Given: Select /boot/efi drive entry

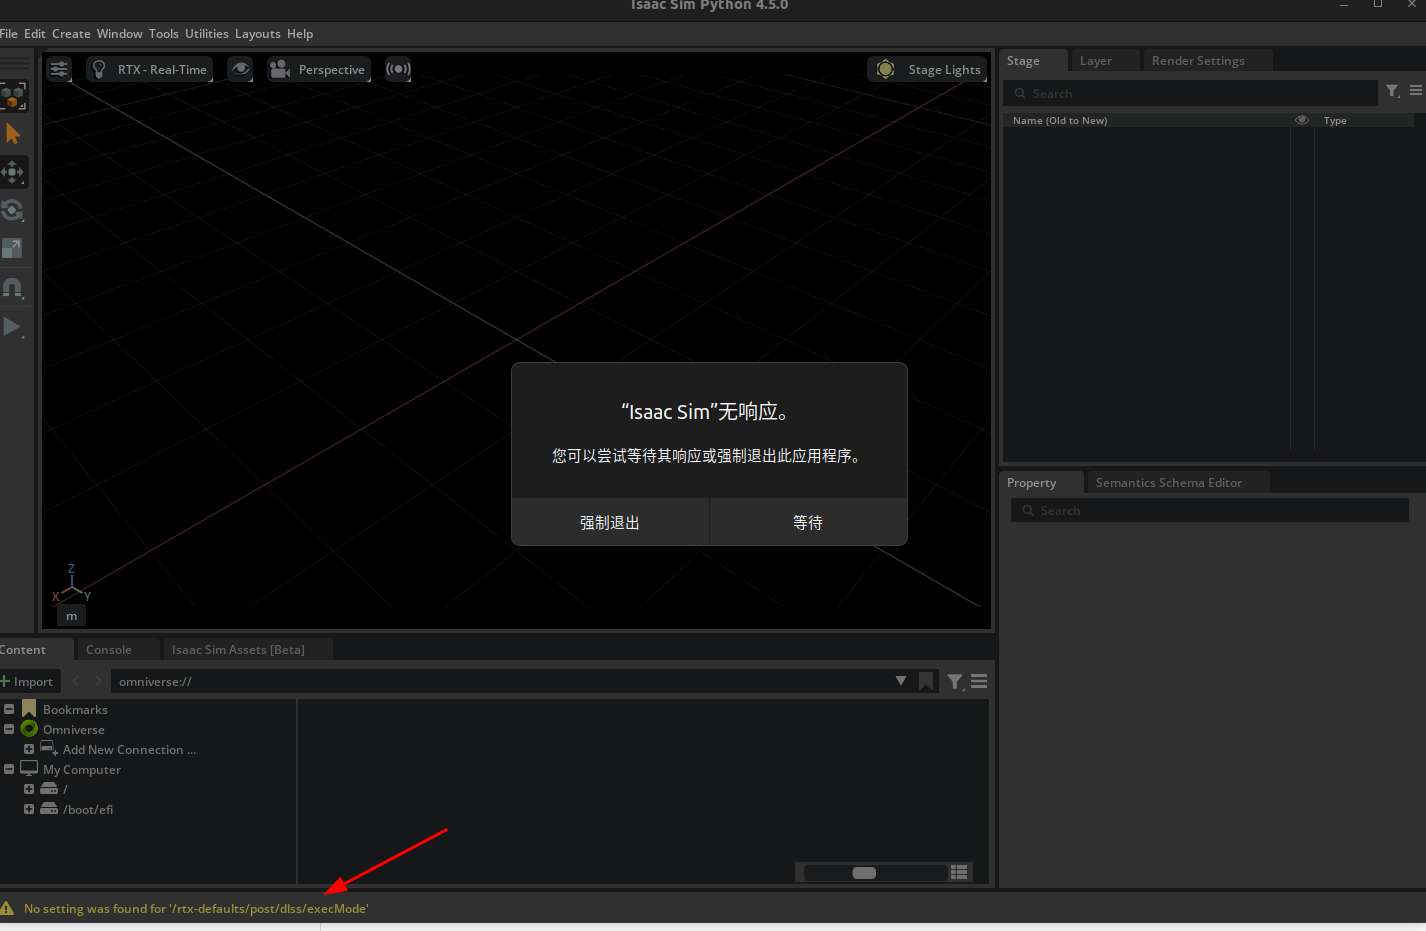Looking at the screenshot, I should (88, 810).
